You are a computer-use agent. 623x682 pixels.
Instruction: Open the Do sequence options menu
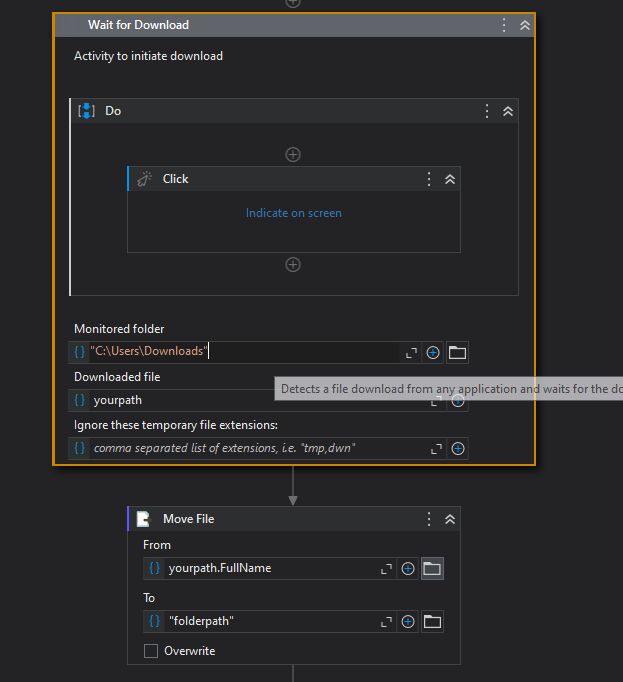[x=487, y=111]
